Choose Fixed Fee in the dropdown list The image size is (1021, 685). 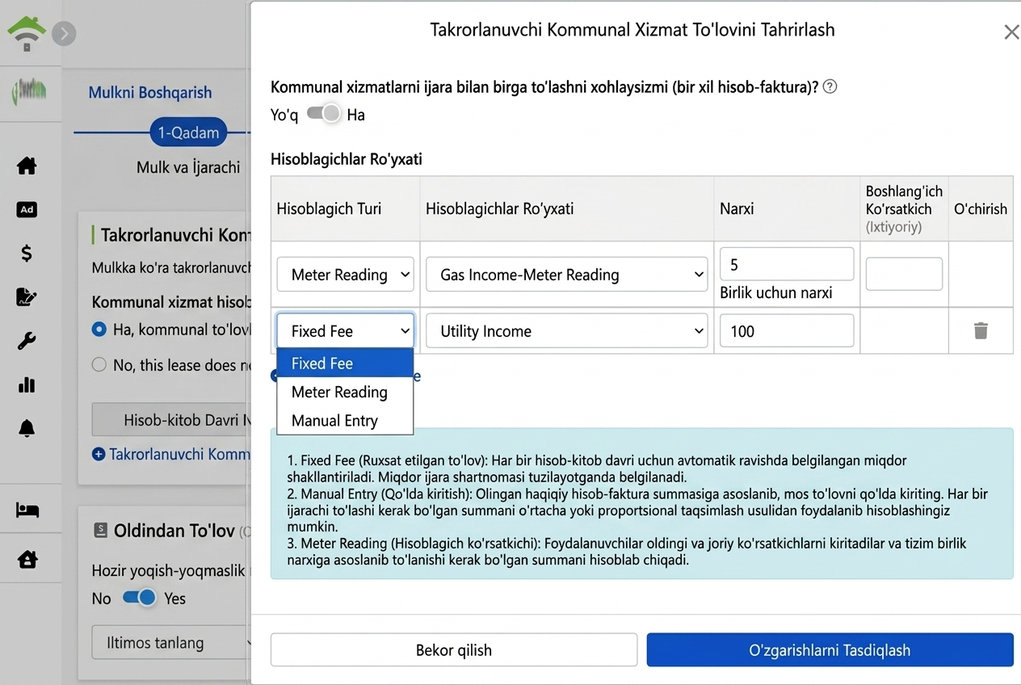pyautogui.click(x=345, y=363)
